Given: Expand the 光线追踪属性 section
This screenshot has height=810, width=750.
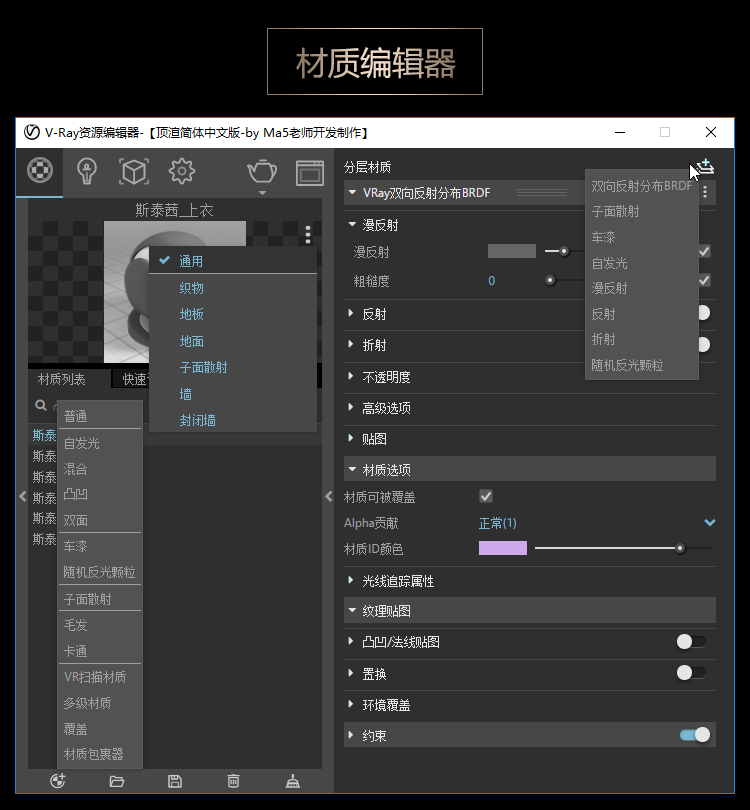Looking at the screenshot, I should (x=351, y=580).
